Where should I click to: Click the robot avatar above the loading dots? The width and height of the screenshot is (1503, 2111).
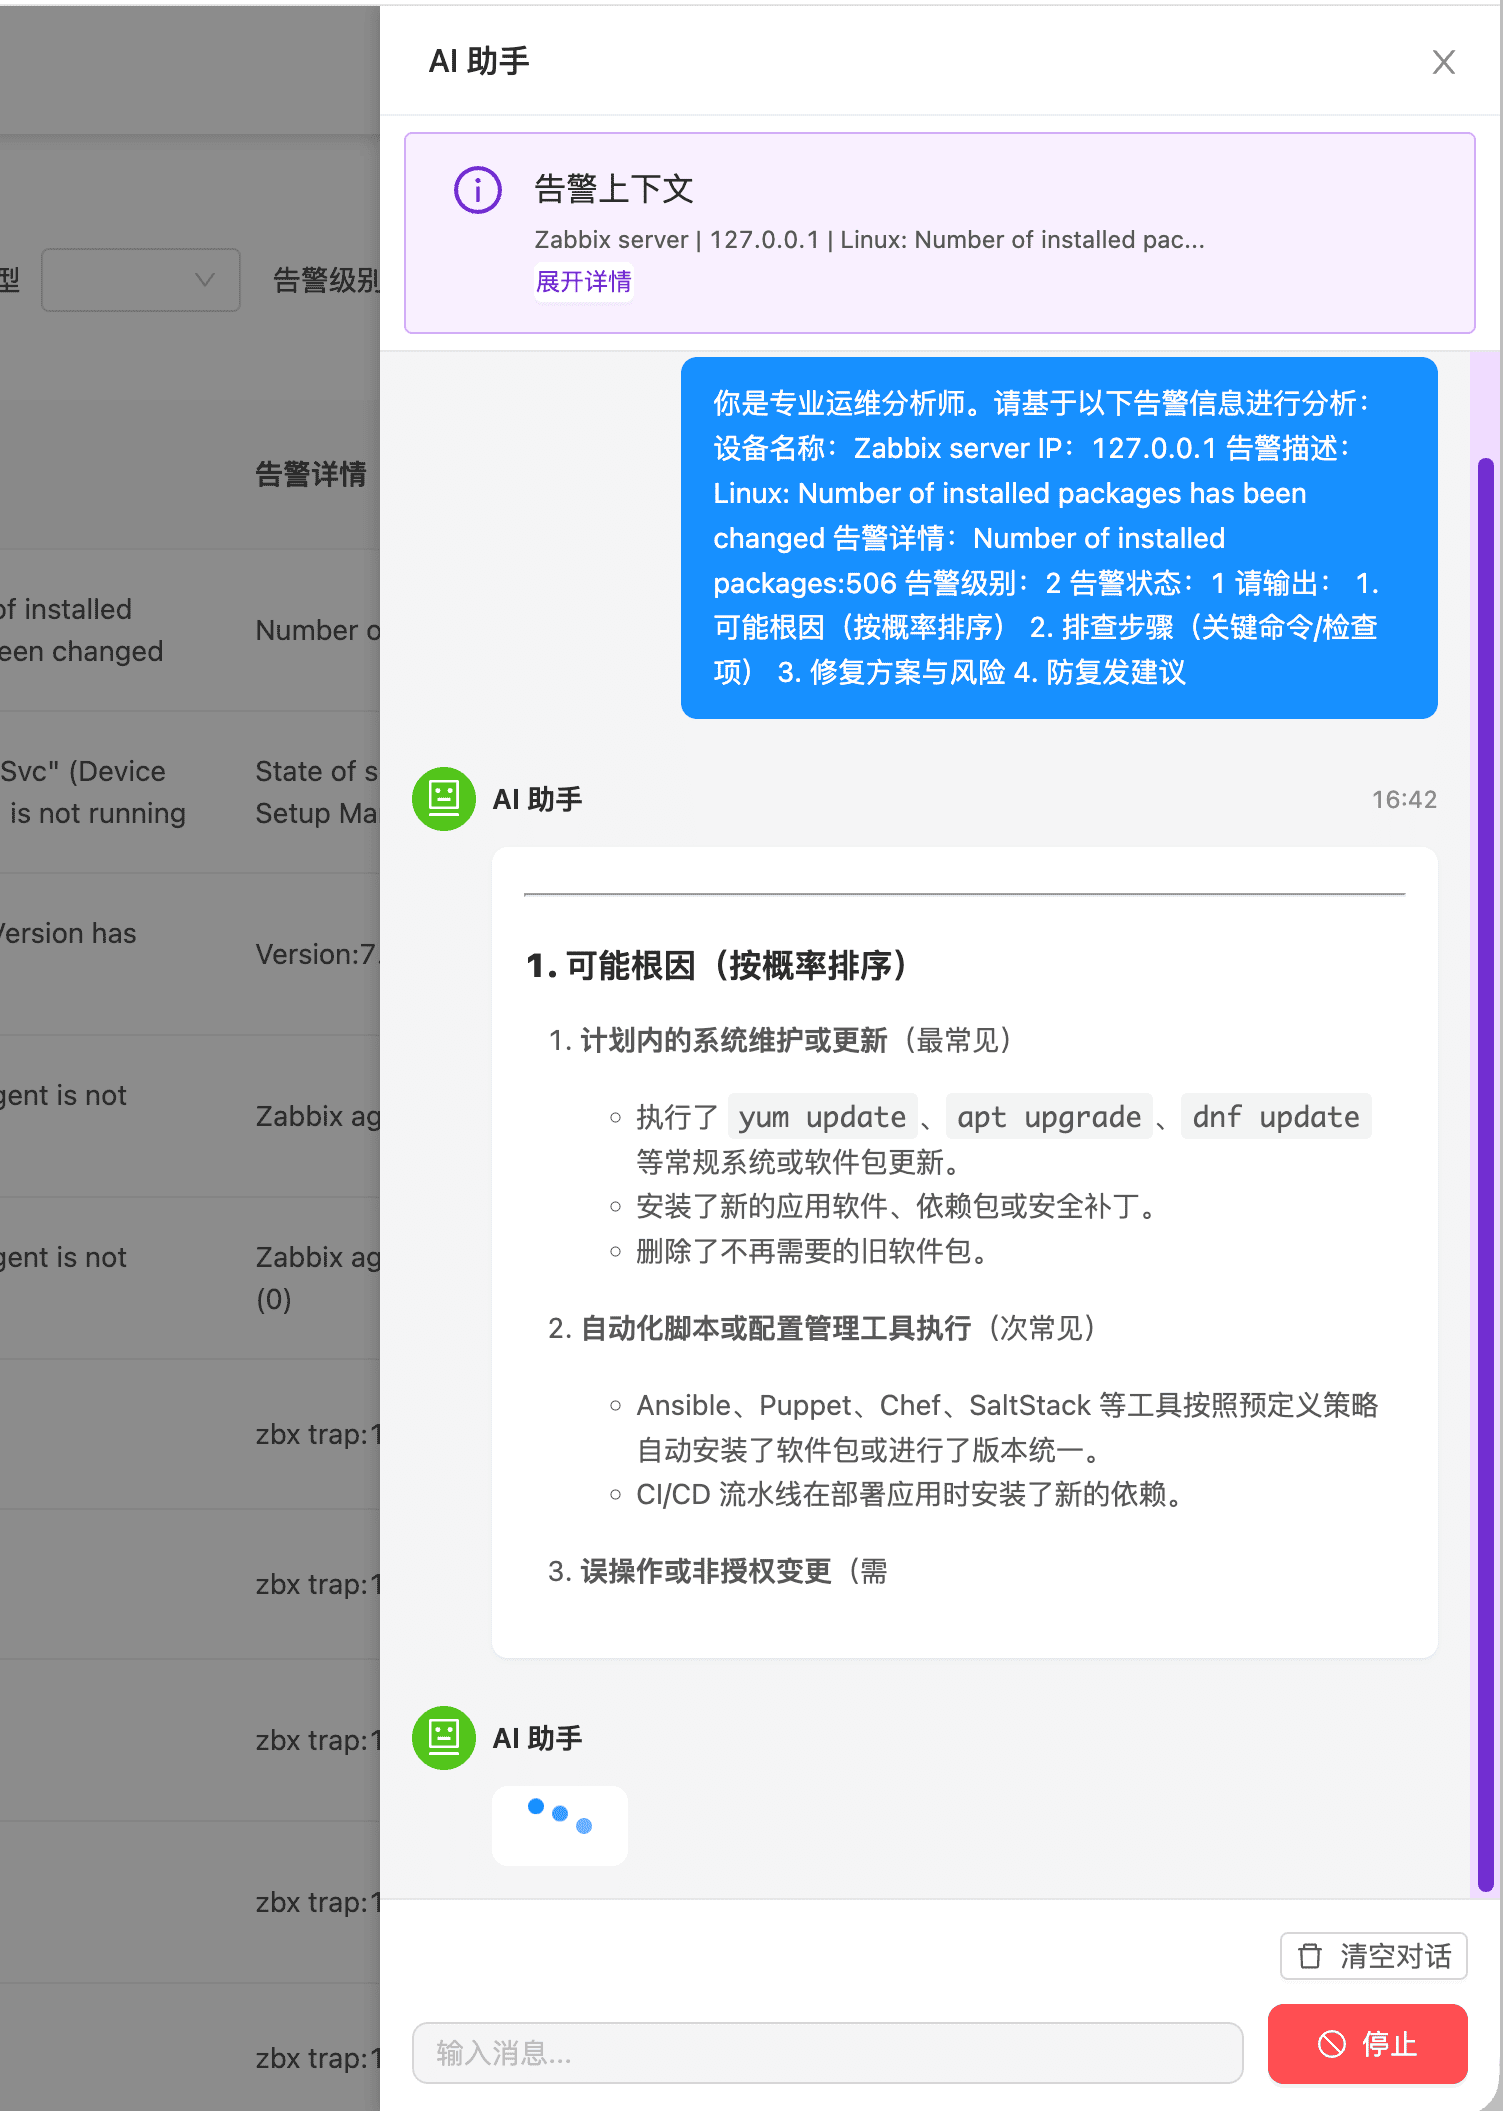444,1738
